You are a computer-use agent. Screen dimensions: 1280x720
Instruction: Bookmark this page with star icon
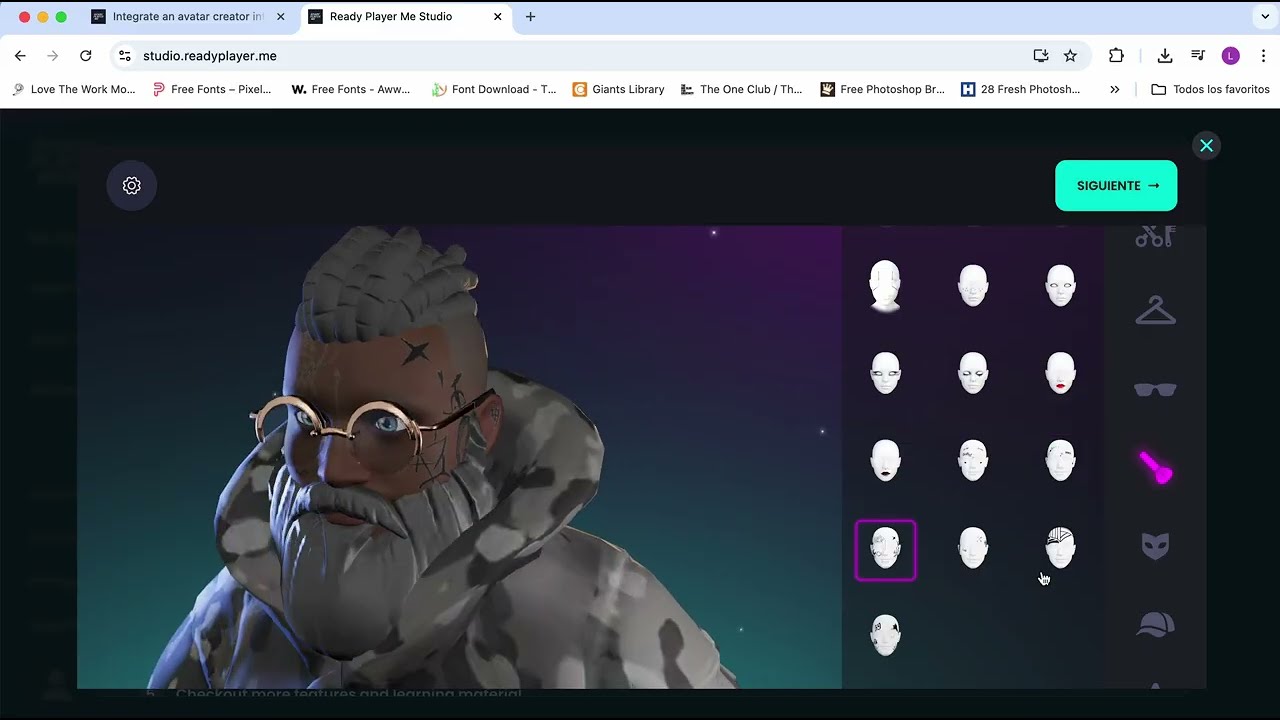[1070, 56]
